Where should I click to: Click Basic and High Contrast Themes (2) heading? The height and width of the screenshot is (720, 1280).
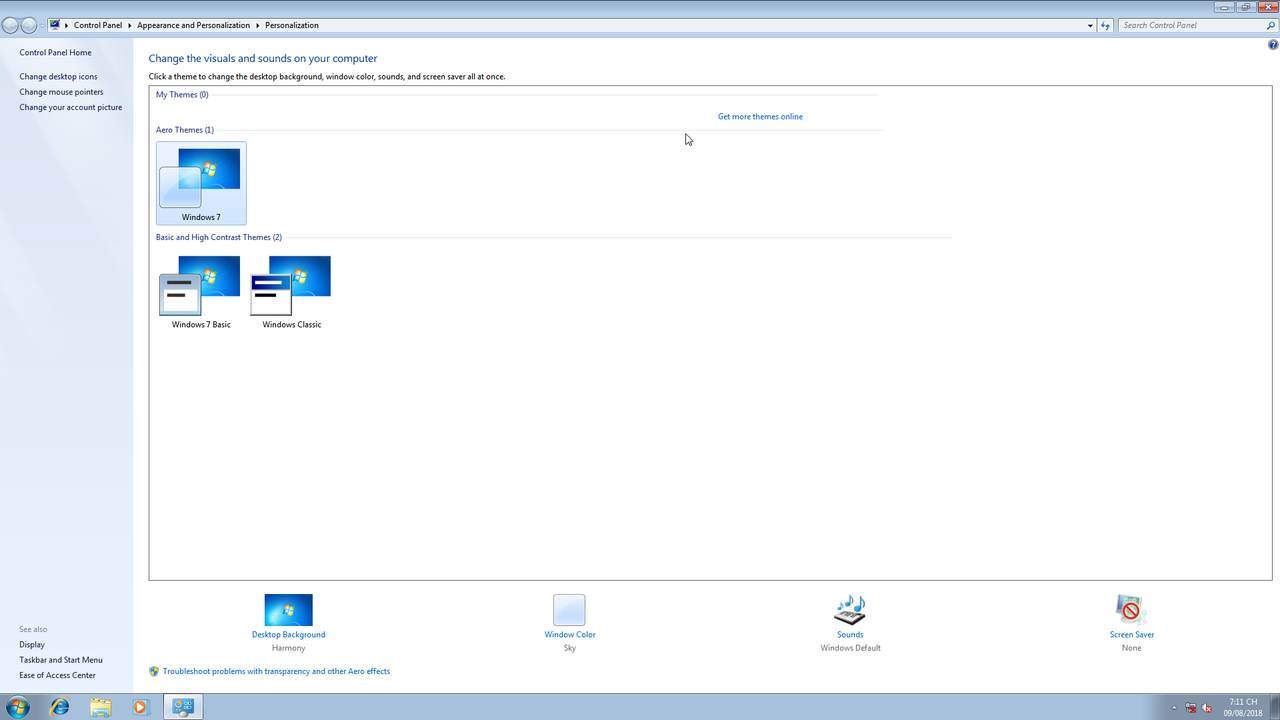click(219, 238)
